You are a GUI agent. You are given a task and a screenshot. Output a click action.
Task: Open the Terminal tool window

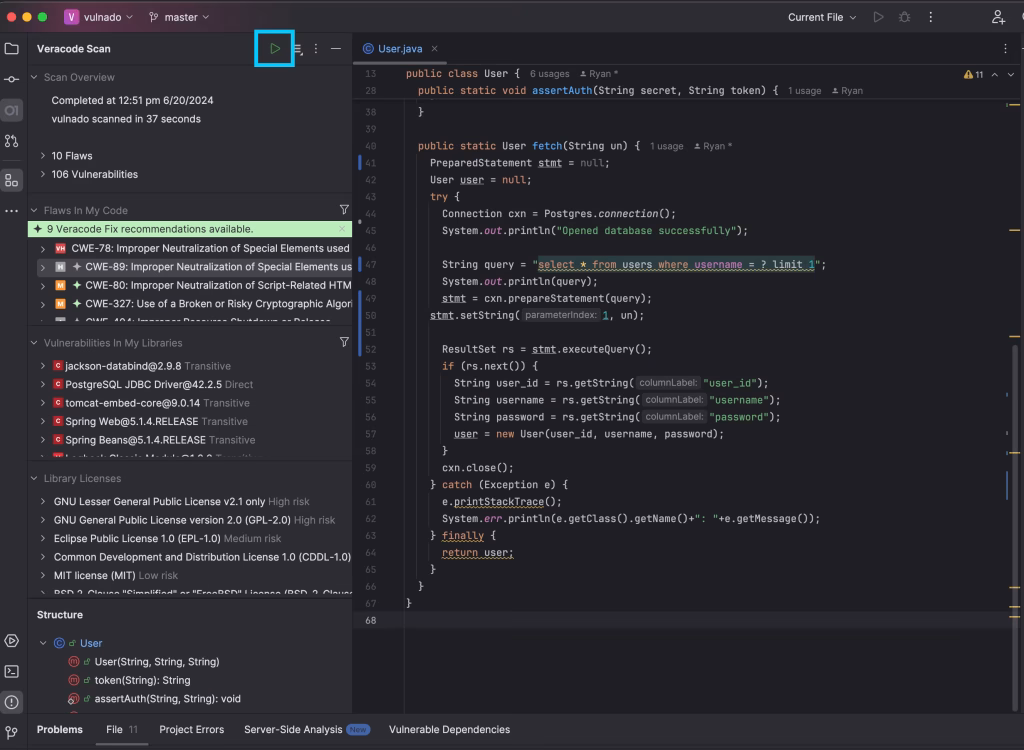pyautogui.click(x=12, y=671)
